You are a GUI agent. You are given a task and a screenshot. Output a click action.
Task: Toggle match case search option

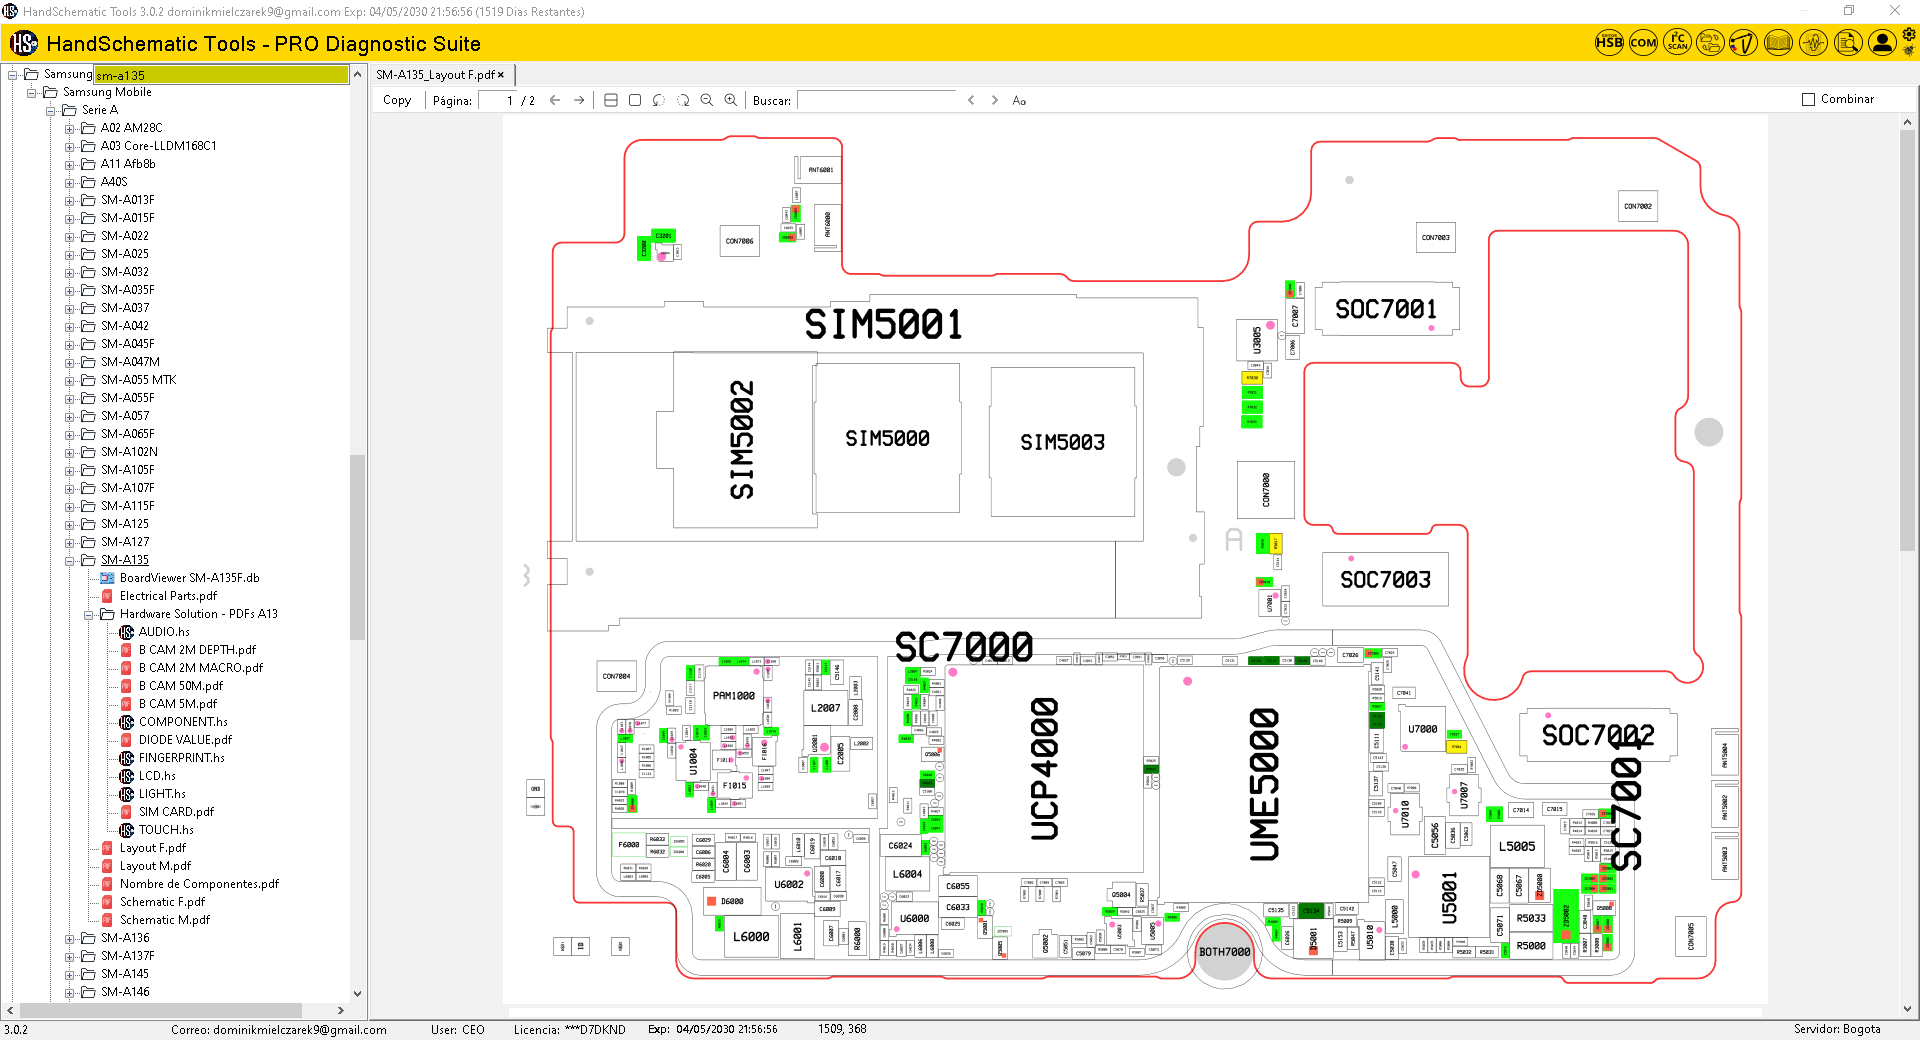1019,100
